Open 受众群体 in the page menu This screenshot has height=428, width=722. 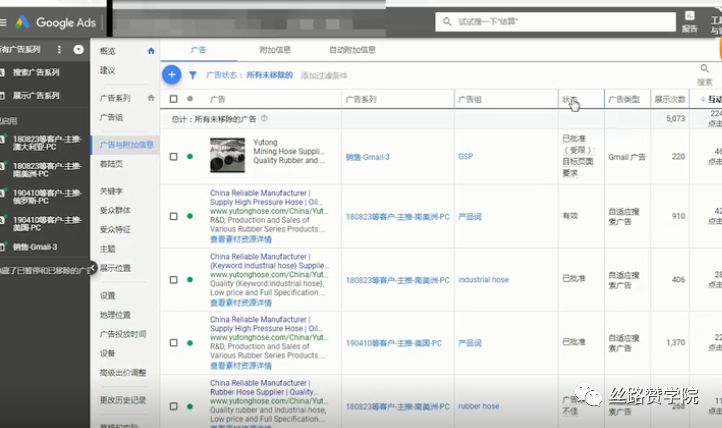click(115, 210)
